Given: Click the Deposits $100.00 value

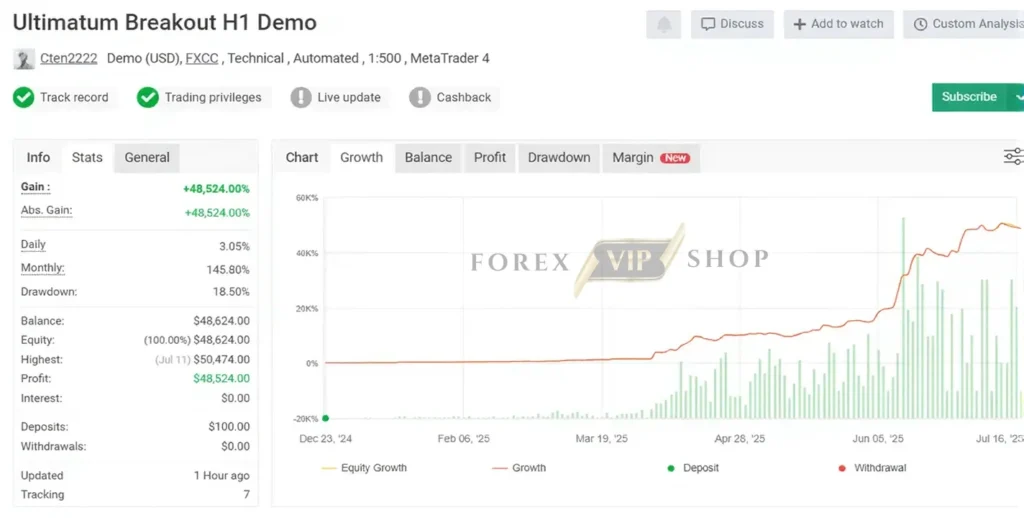Looking at the screenshot, I should point(229,427).
